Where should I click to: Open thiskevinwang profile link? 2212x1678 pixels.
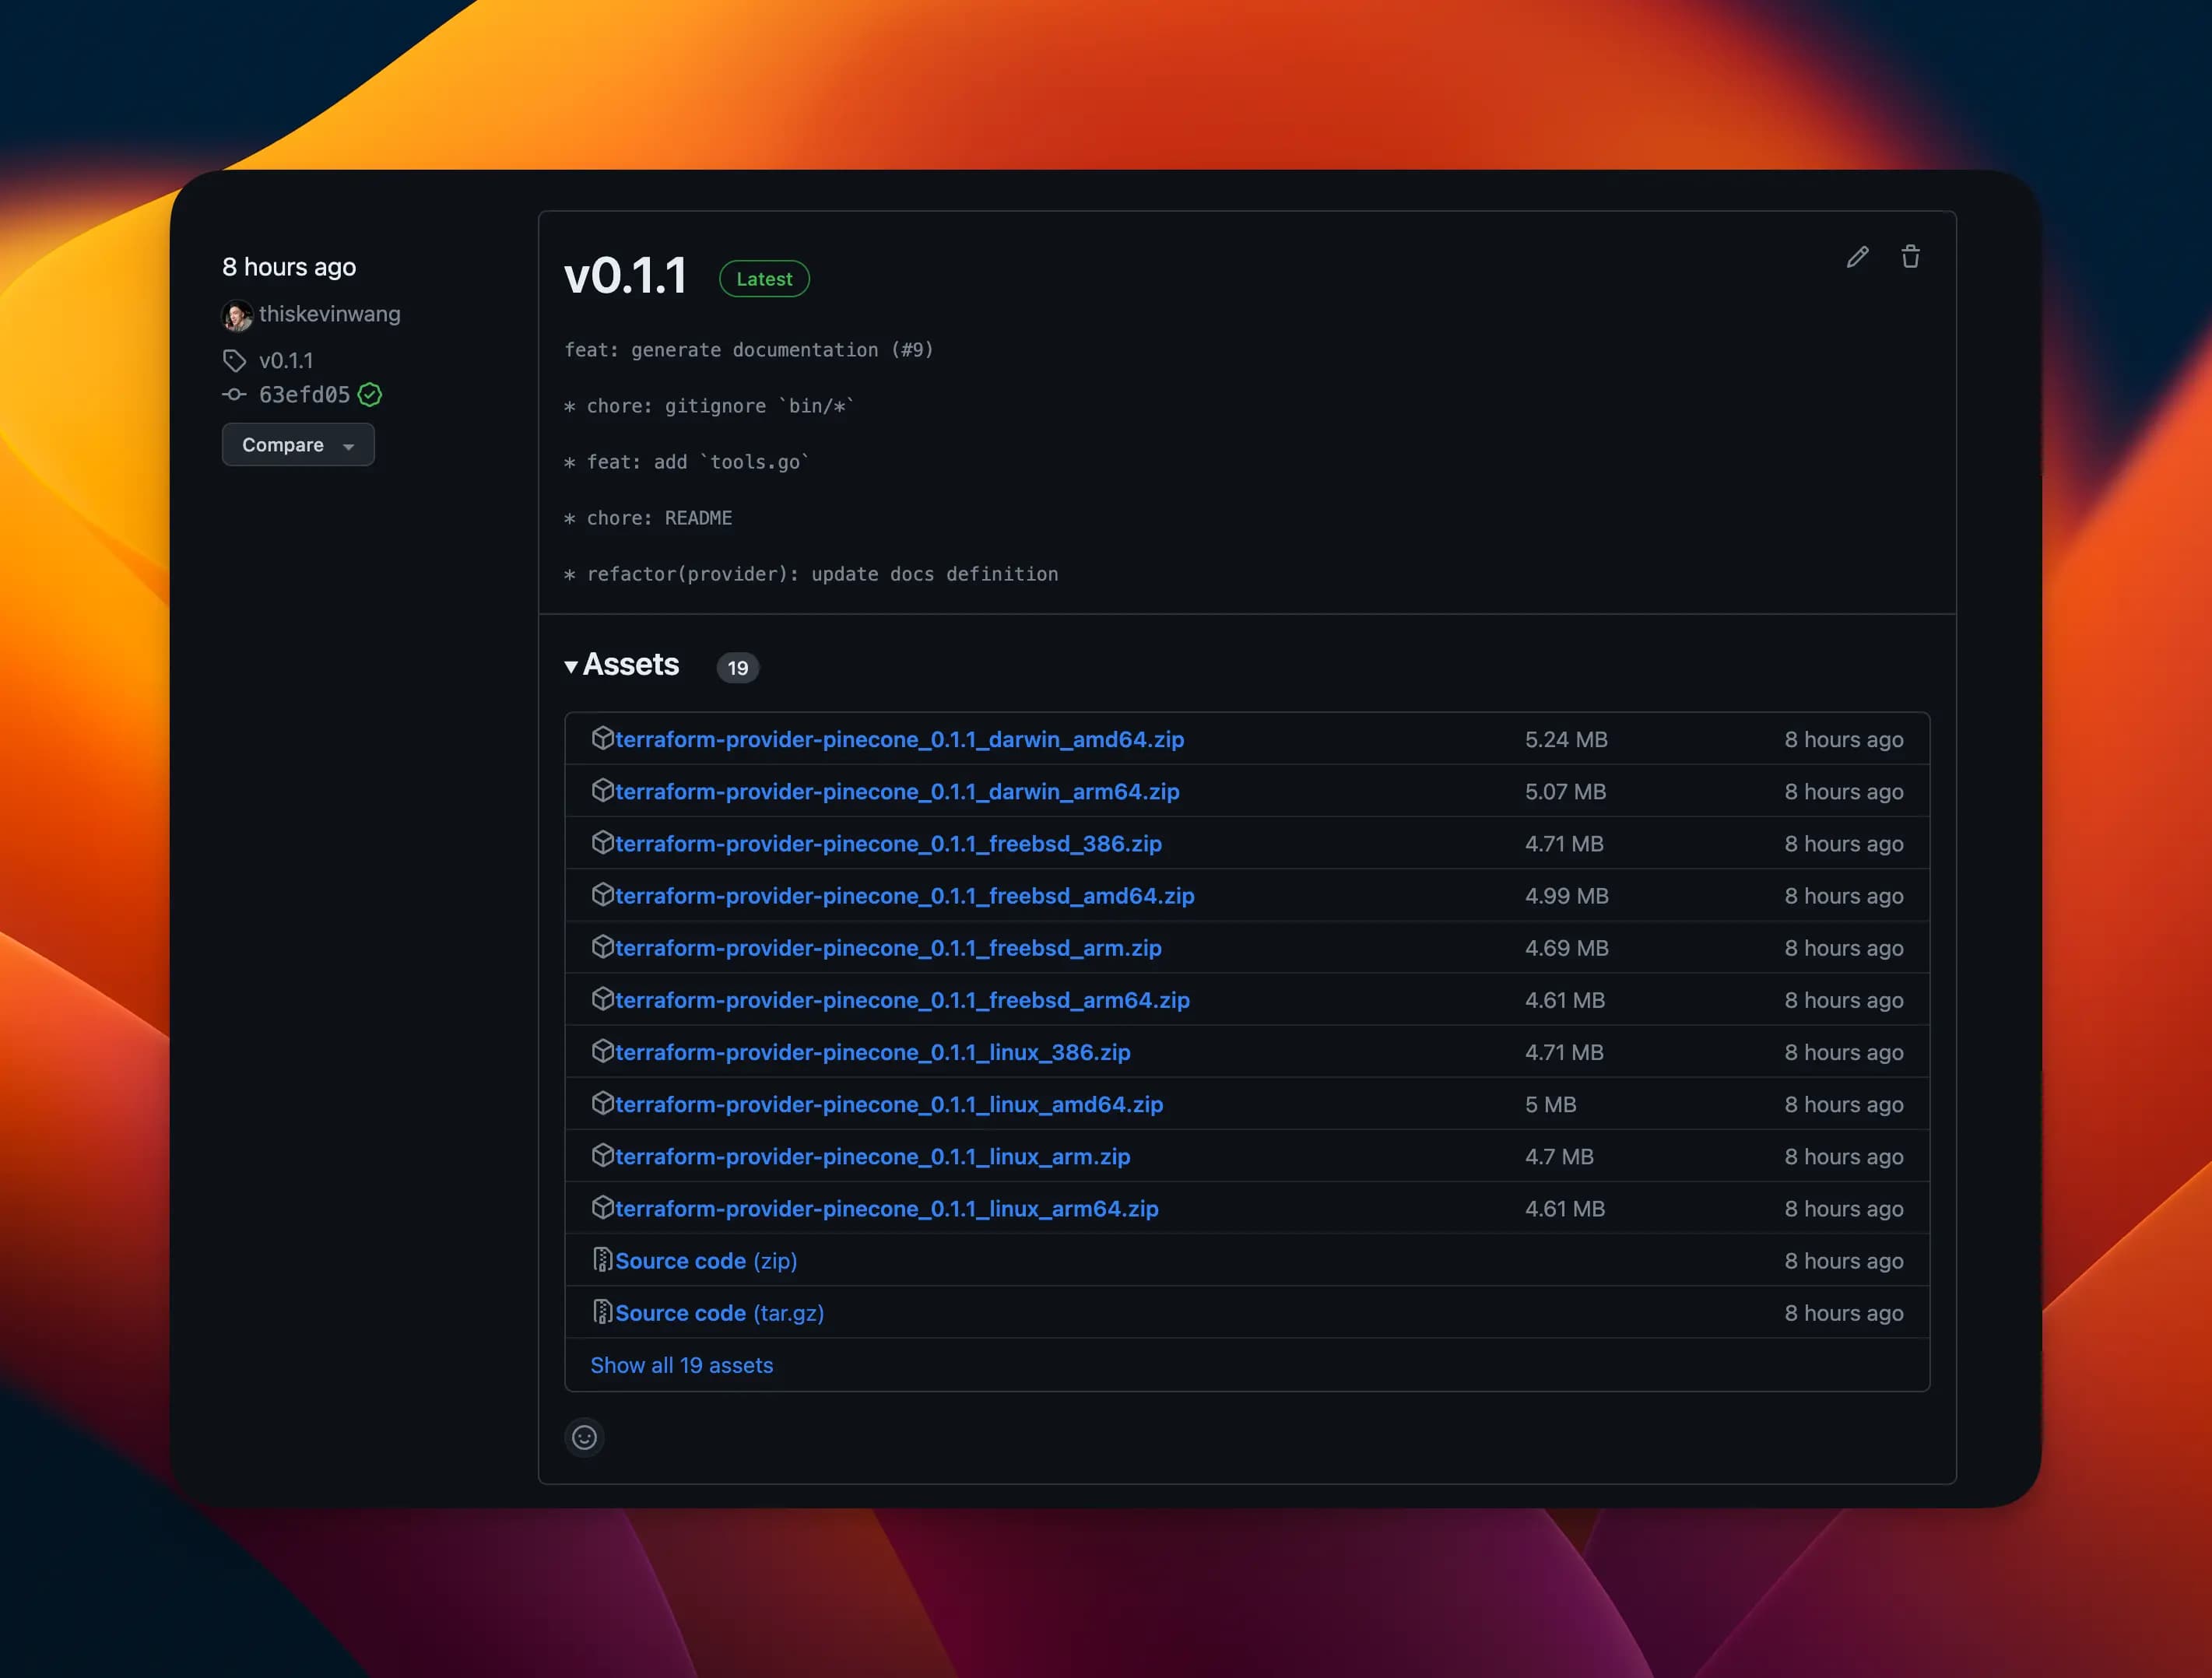pos(329,314)
